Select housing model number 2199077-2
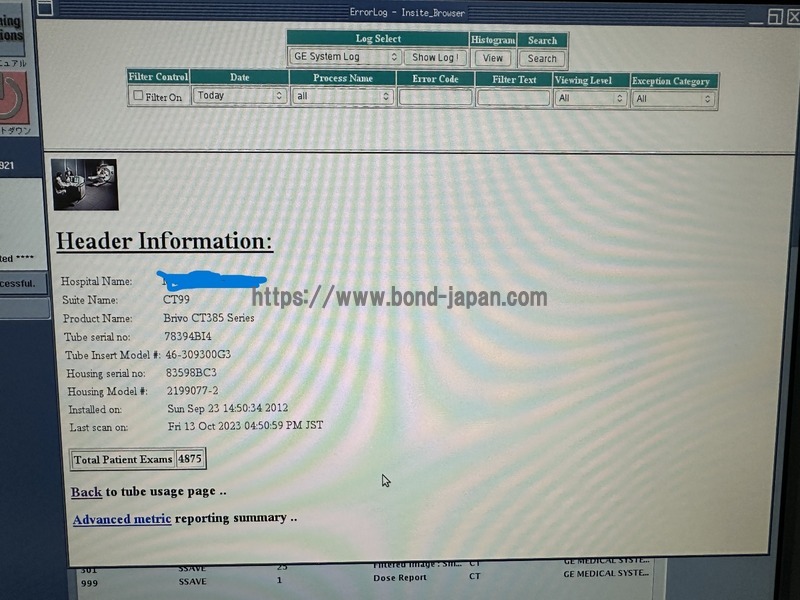The image size is (800, 600). [x=192, y=391]
